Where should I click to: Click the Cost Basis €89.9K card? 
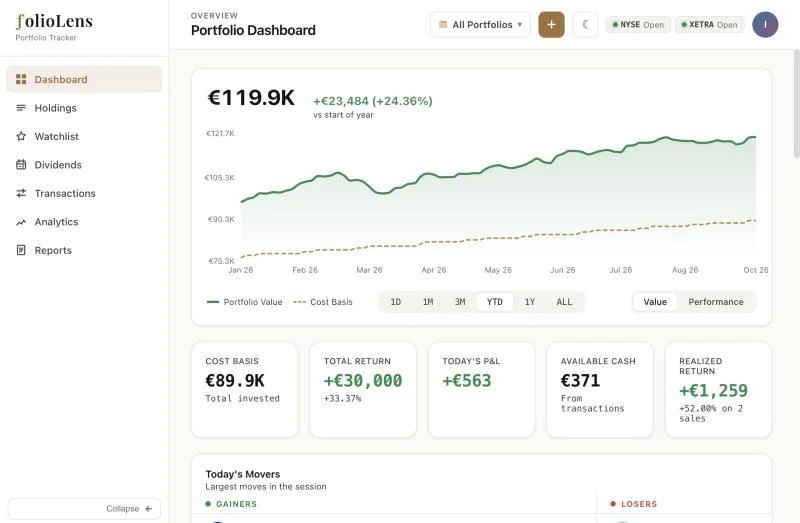pos(244,389)
